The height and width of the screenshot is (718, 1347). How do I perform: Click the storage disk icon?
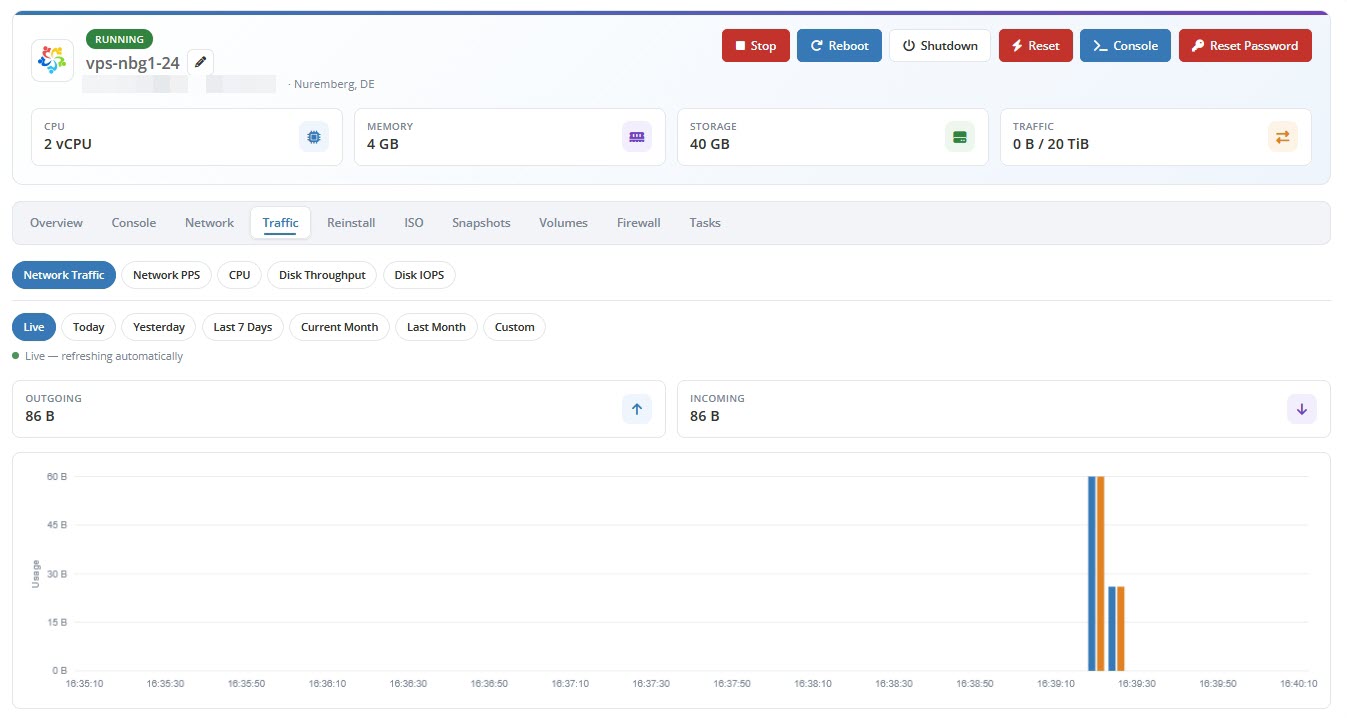tap(960, 137)
